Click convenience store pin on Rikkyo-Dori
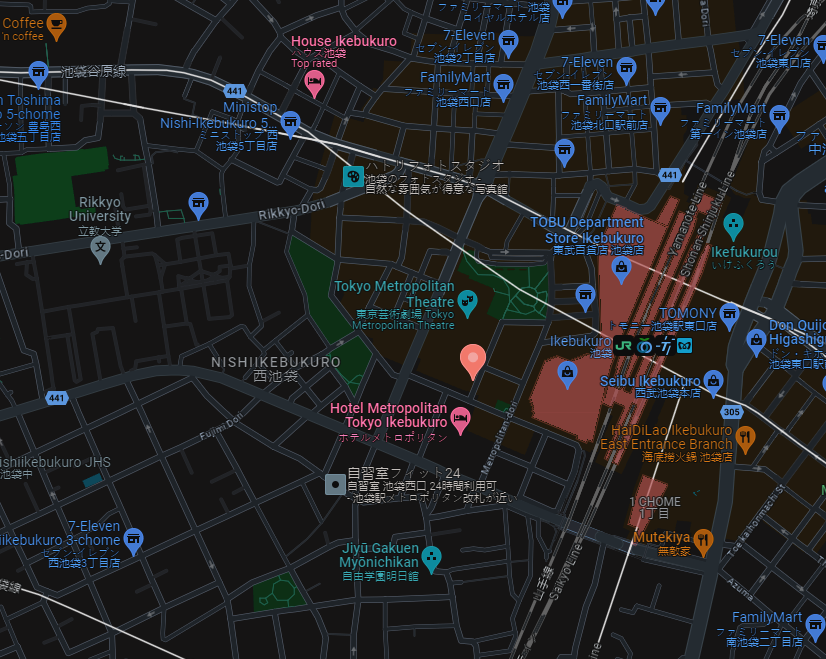Viewport: 826px width, 659px height. (x=199, y=204)
